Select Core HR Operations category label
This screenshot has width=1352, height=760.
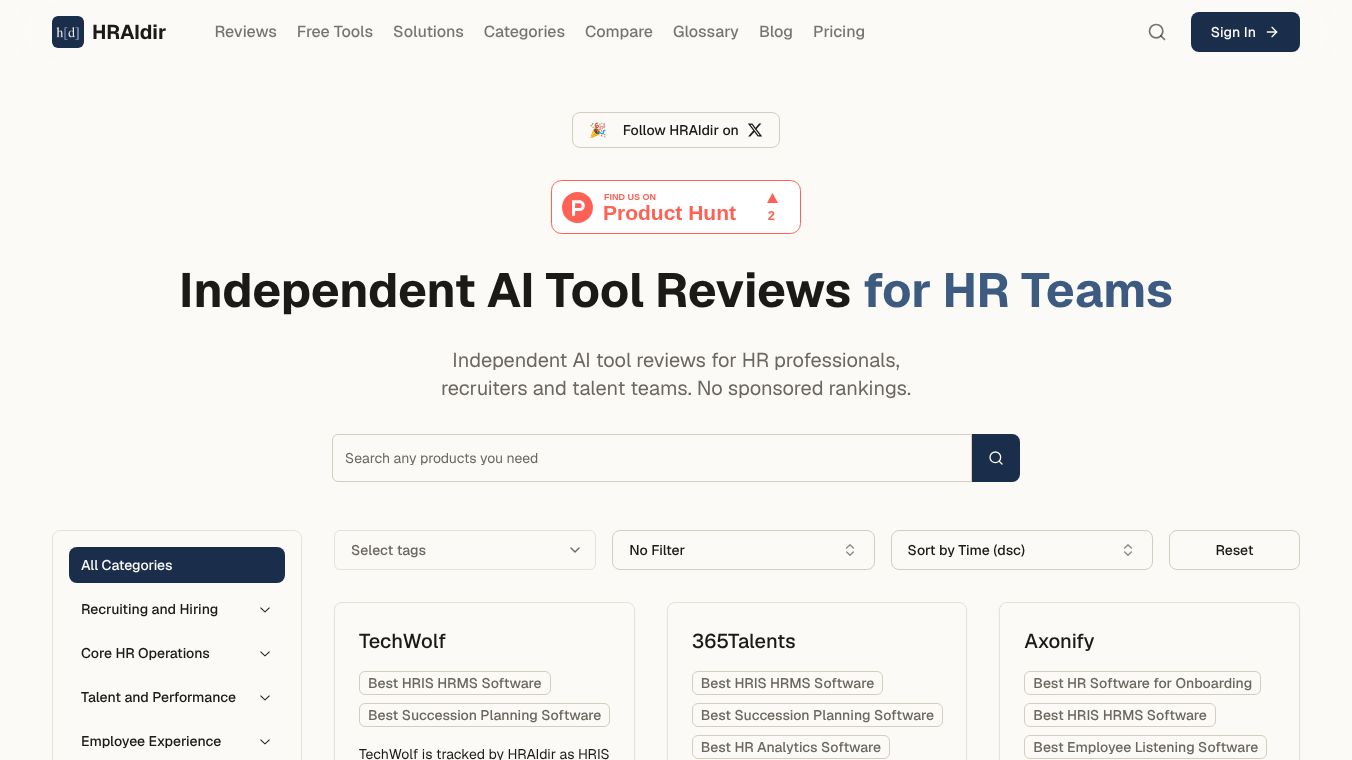coord(145,653)
